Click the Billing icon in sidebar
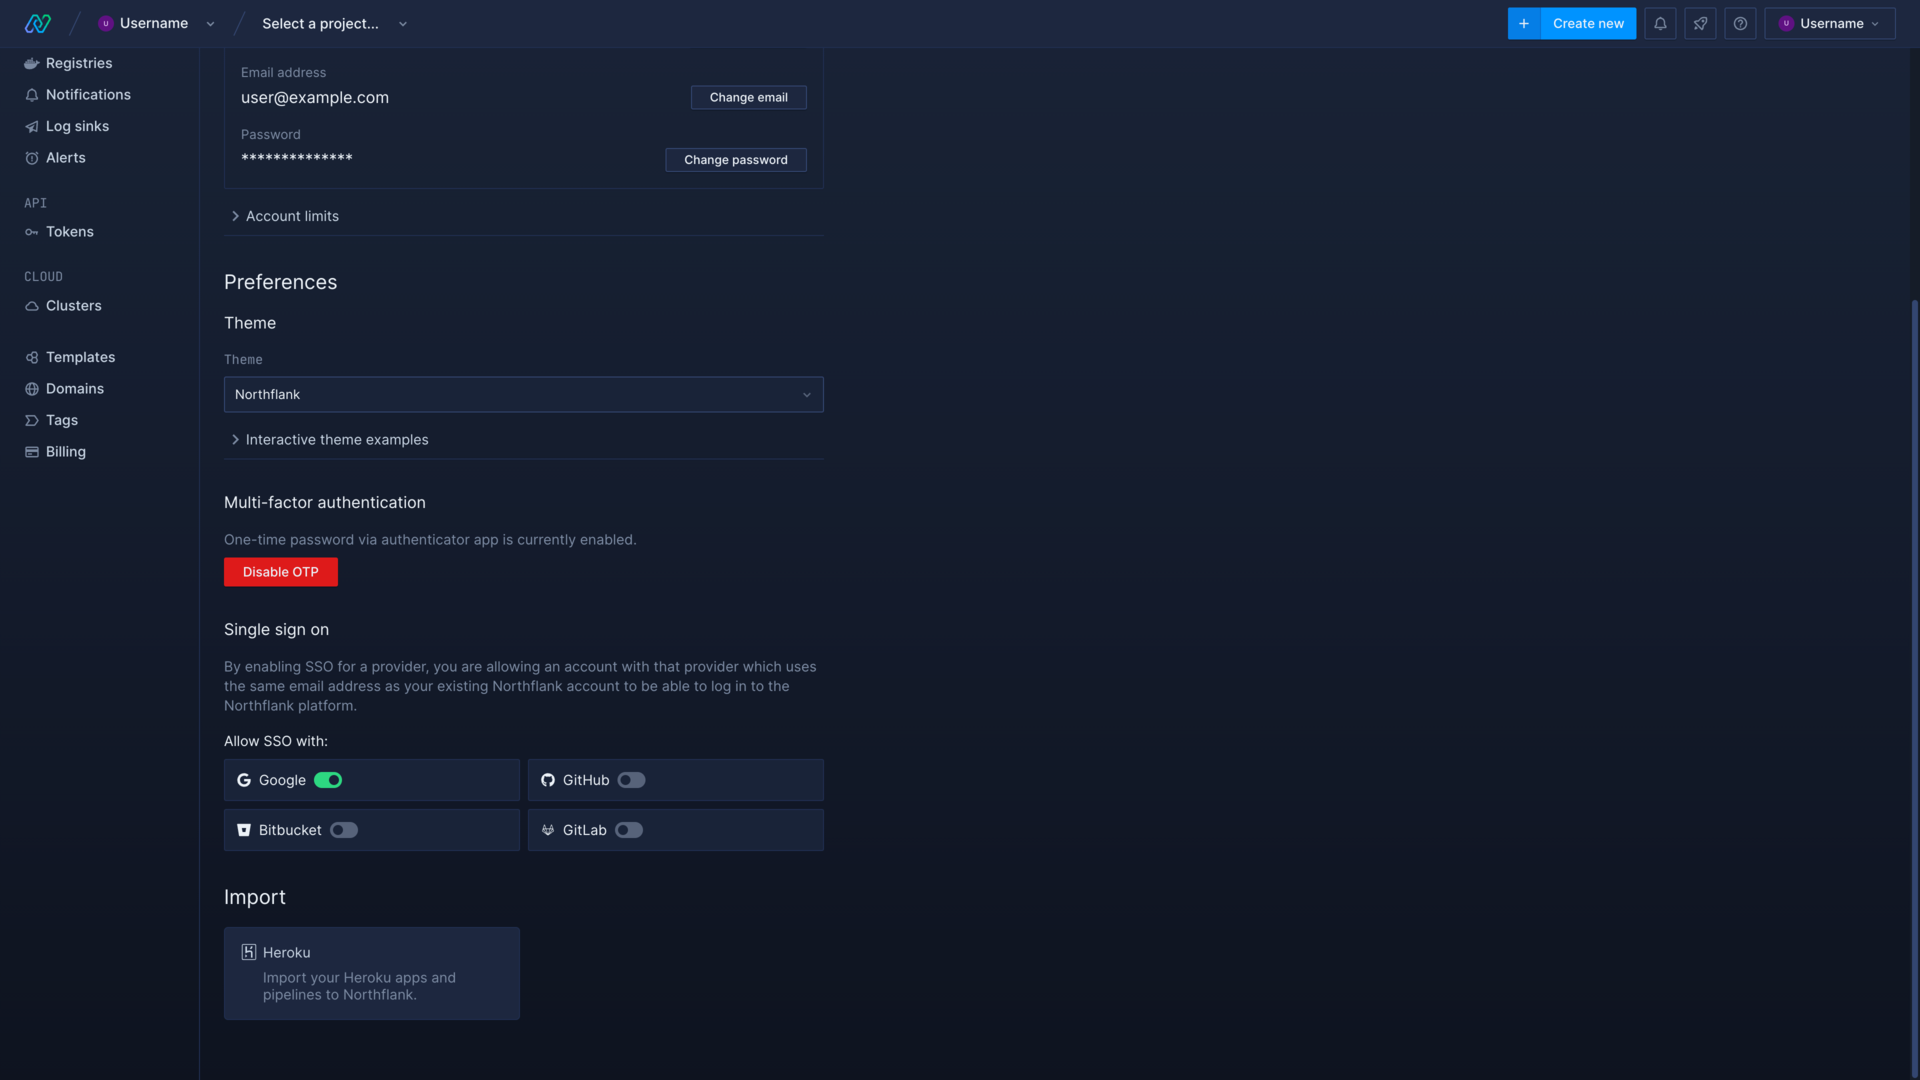1920x1080 pixels. tap(32, 451)
